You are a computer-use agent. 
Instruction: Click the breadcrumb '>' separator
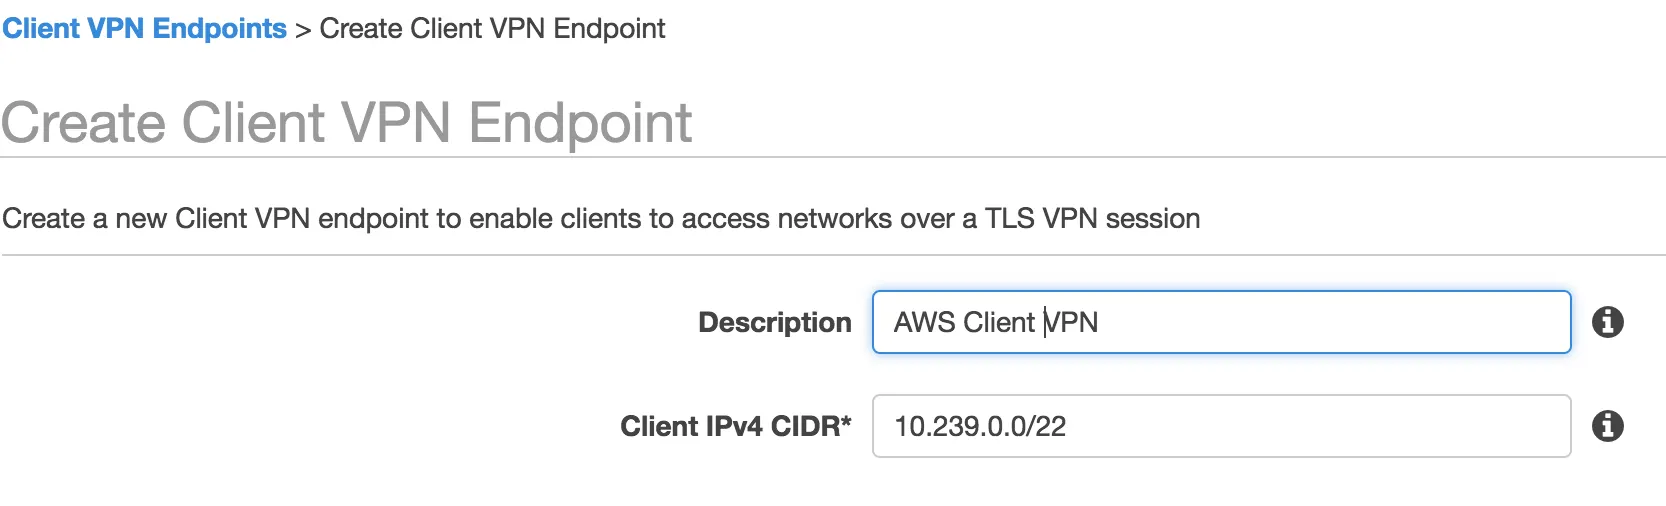coord(303,29)
